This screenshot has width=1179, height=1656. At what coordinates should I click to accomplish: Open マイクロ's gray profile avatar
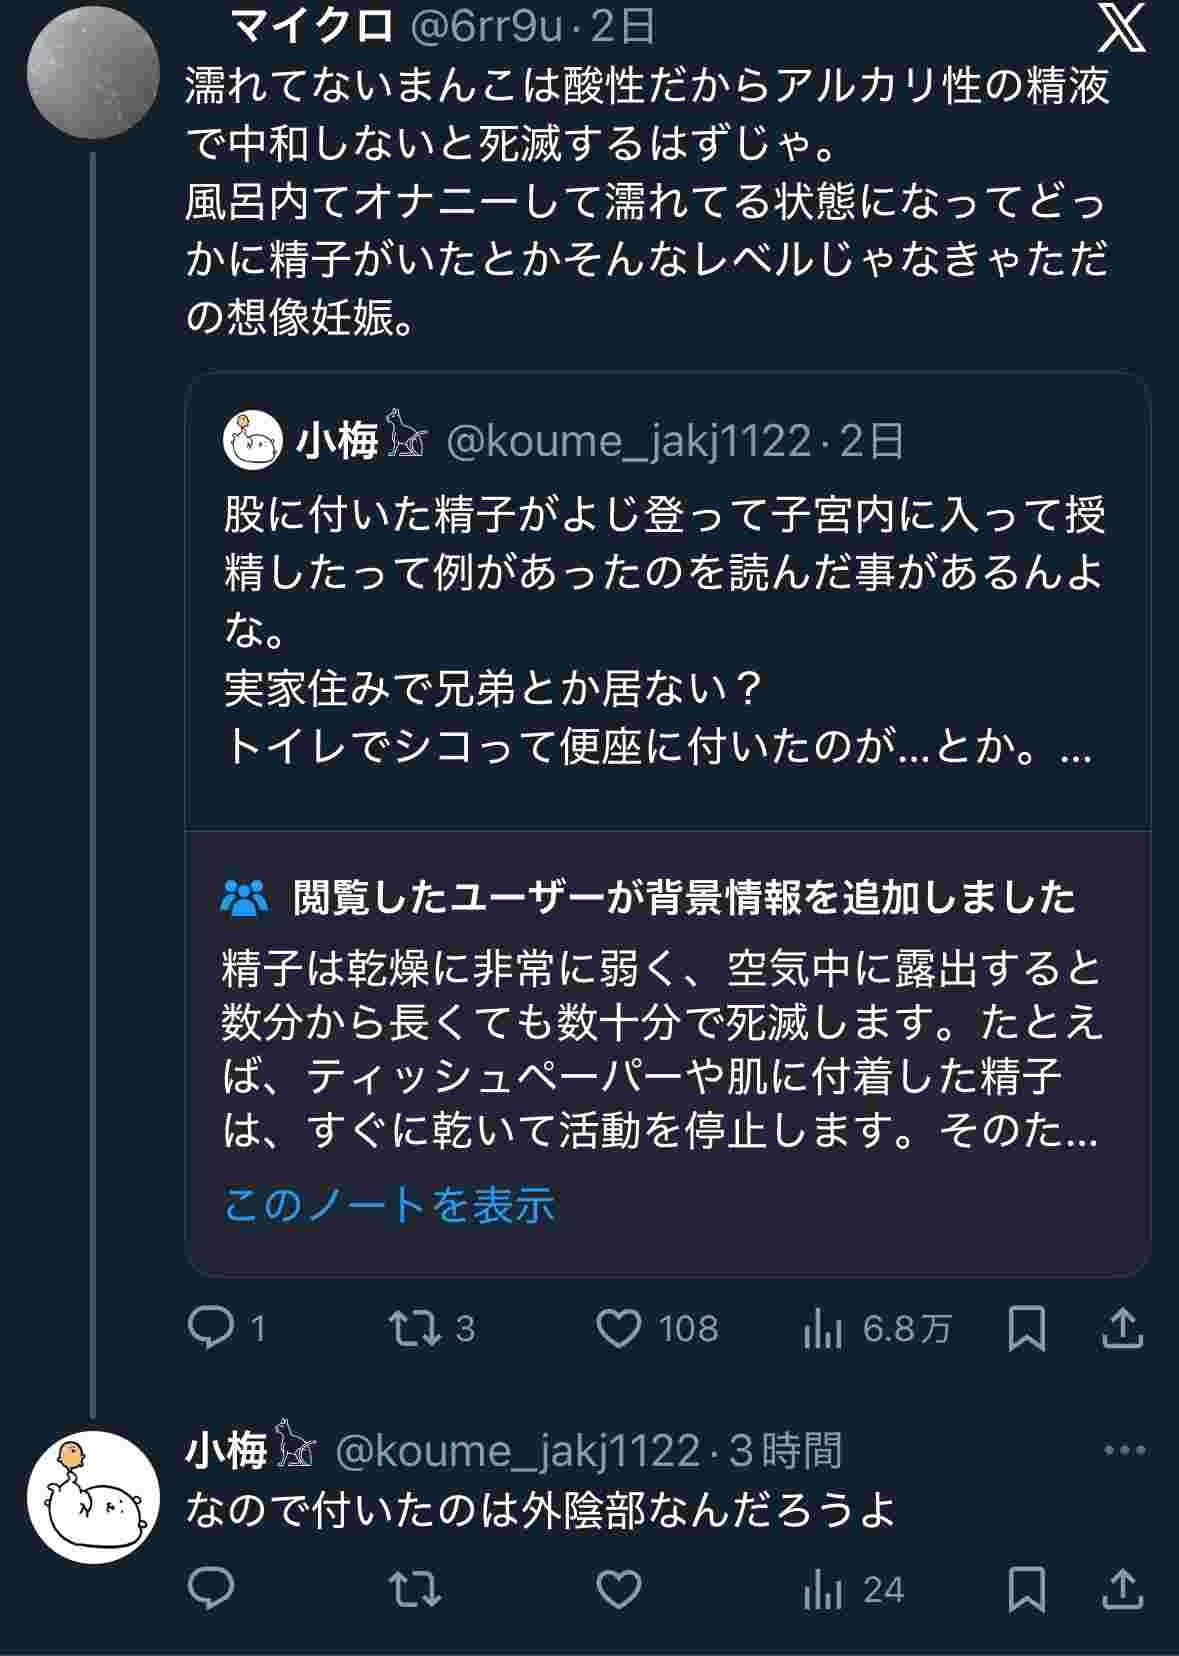93,78
